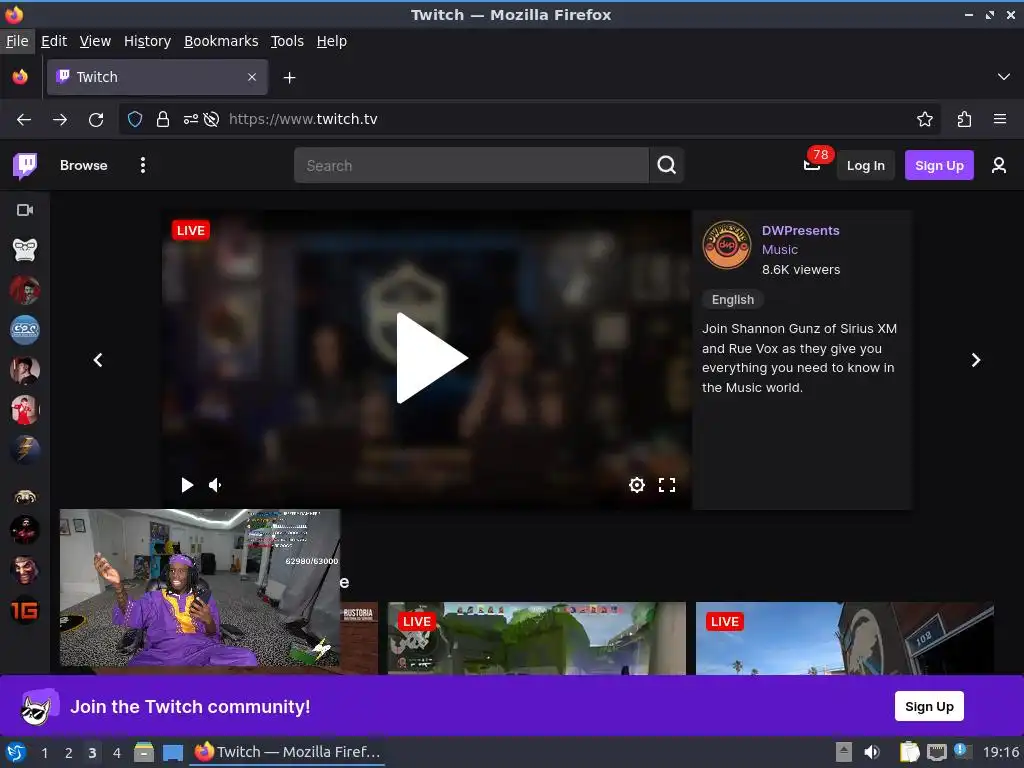
Task: Bookmark this page with star icon
Action: click(925, 120)
